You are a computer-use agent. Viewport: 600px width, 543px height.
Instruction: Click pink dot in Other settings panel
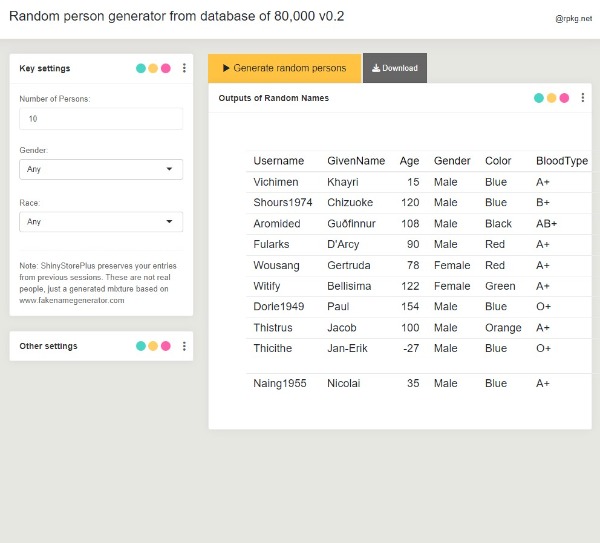tap(165, 346)
